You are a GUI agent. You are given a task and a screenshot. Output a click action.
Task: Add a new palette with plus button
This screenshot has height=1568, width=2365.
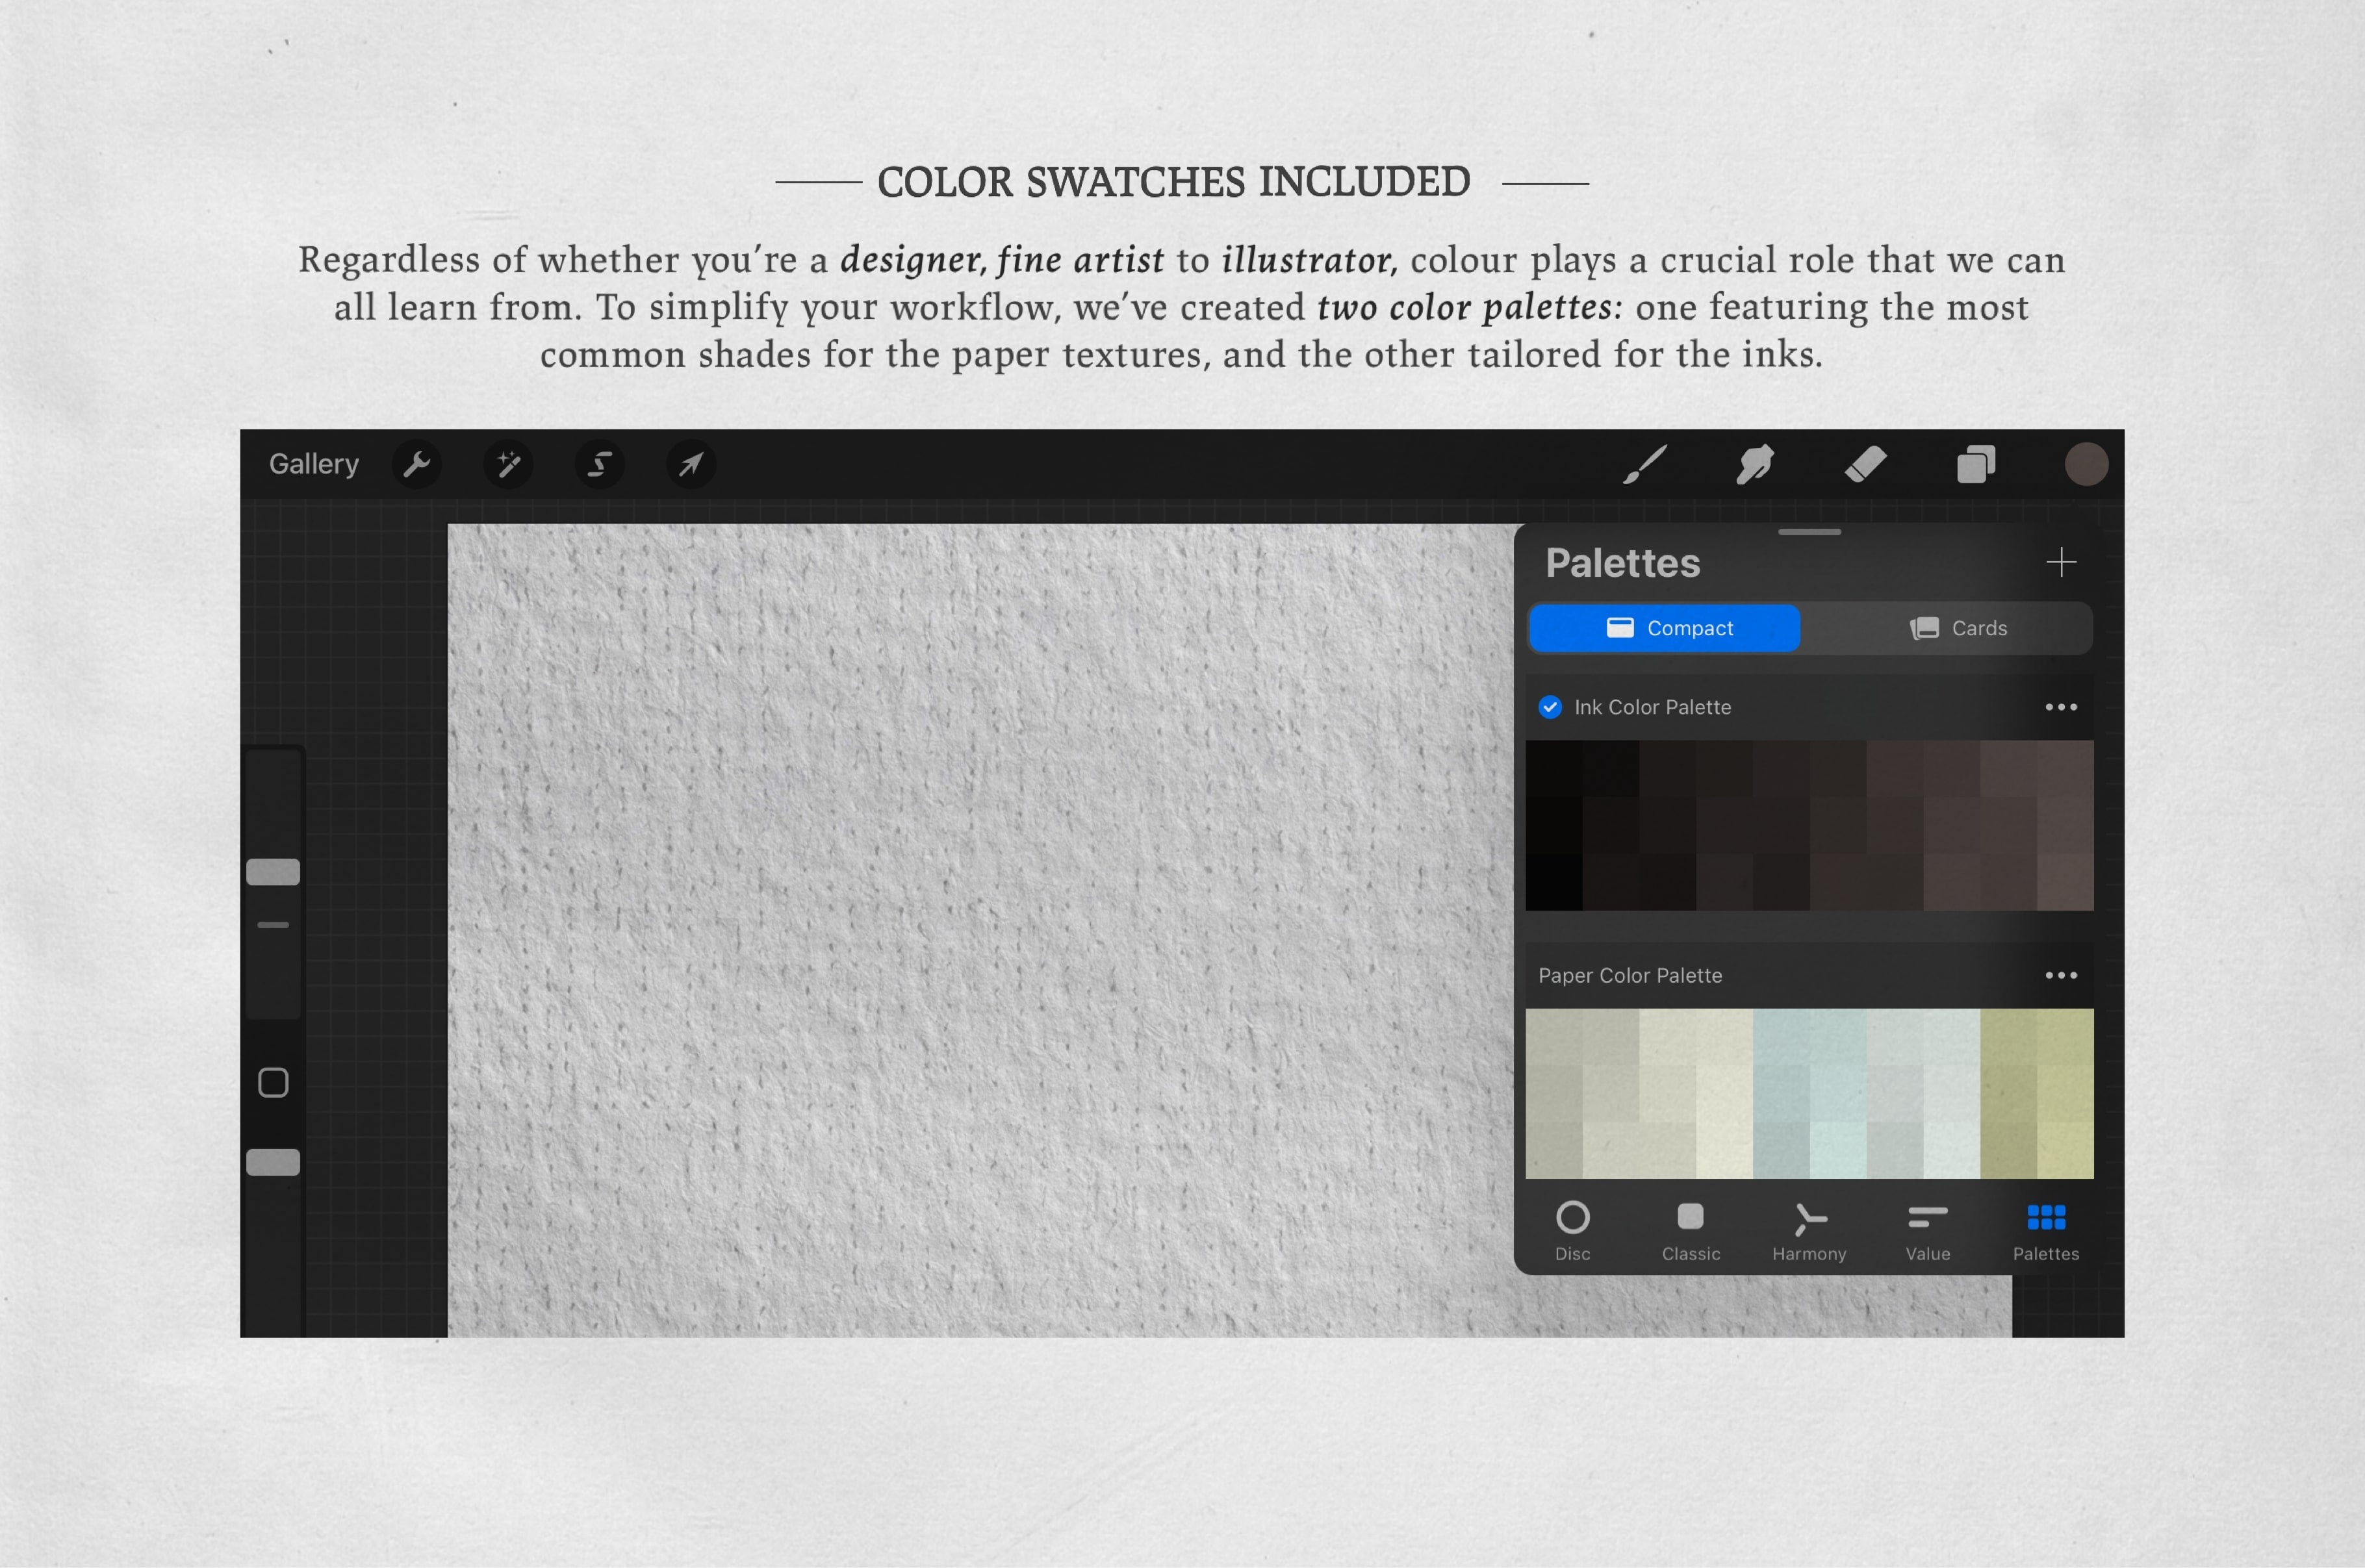point(2062,562)
